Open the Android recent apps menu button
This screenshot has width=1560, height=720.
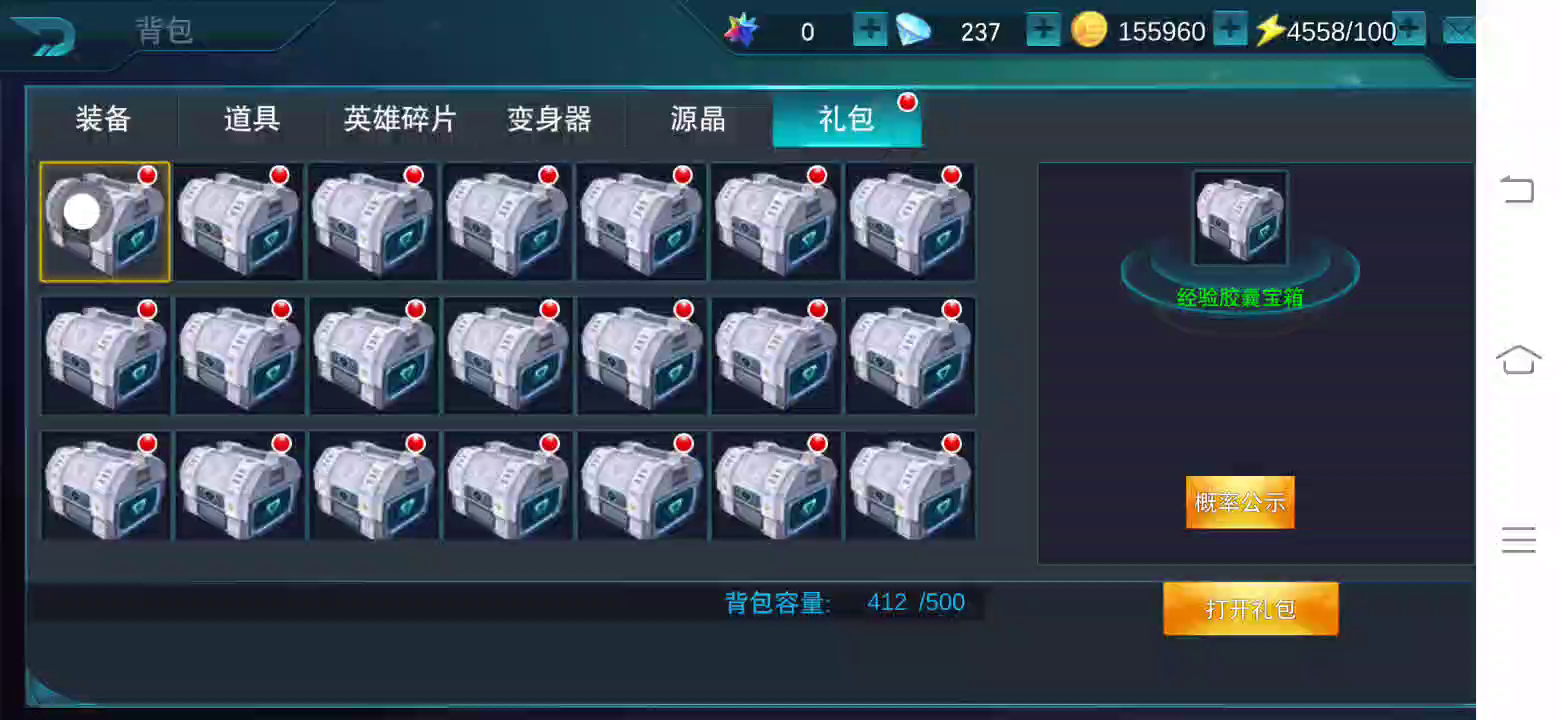click(x=1518, y=540)
